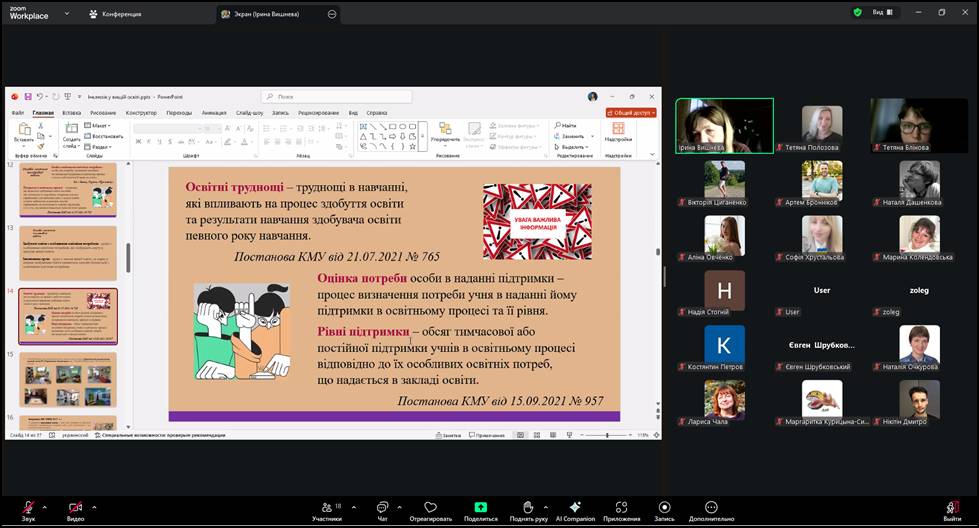The image size is (979, 528).
Task: Raise hand with Поднять руку
Action: click(529, 508)
